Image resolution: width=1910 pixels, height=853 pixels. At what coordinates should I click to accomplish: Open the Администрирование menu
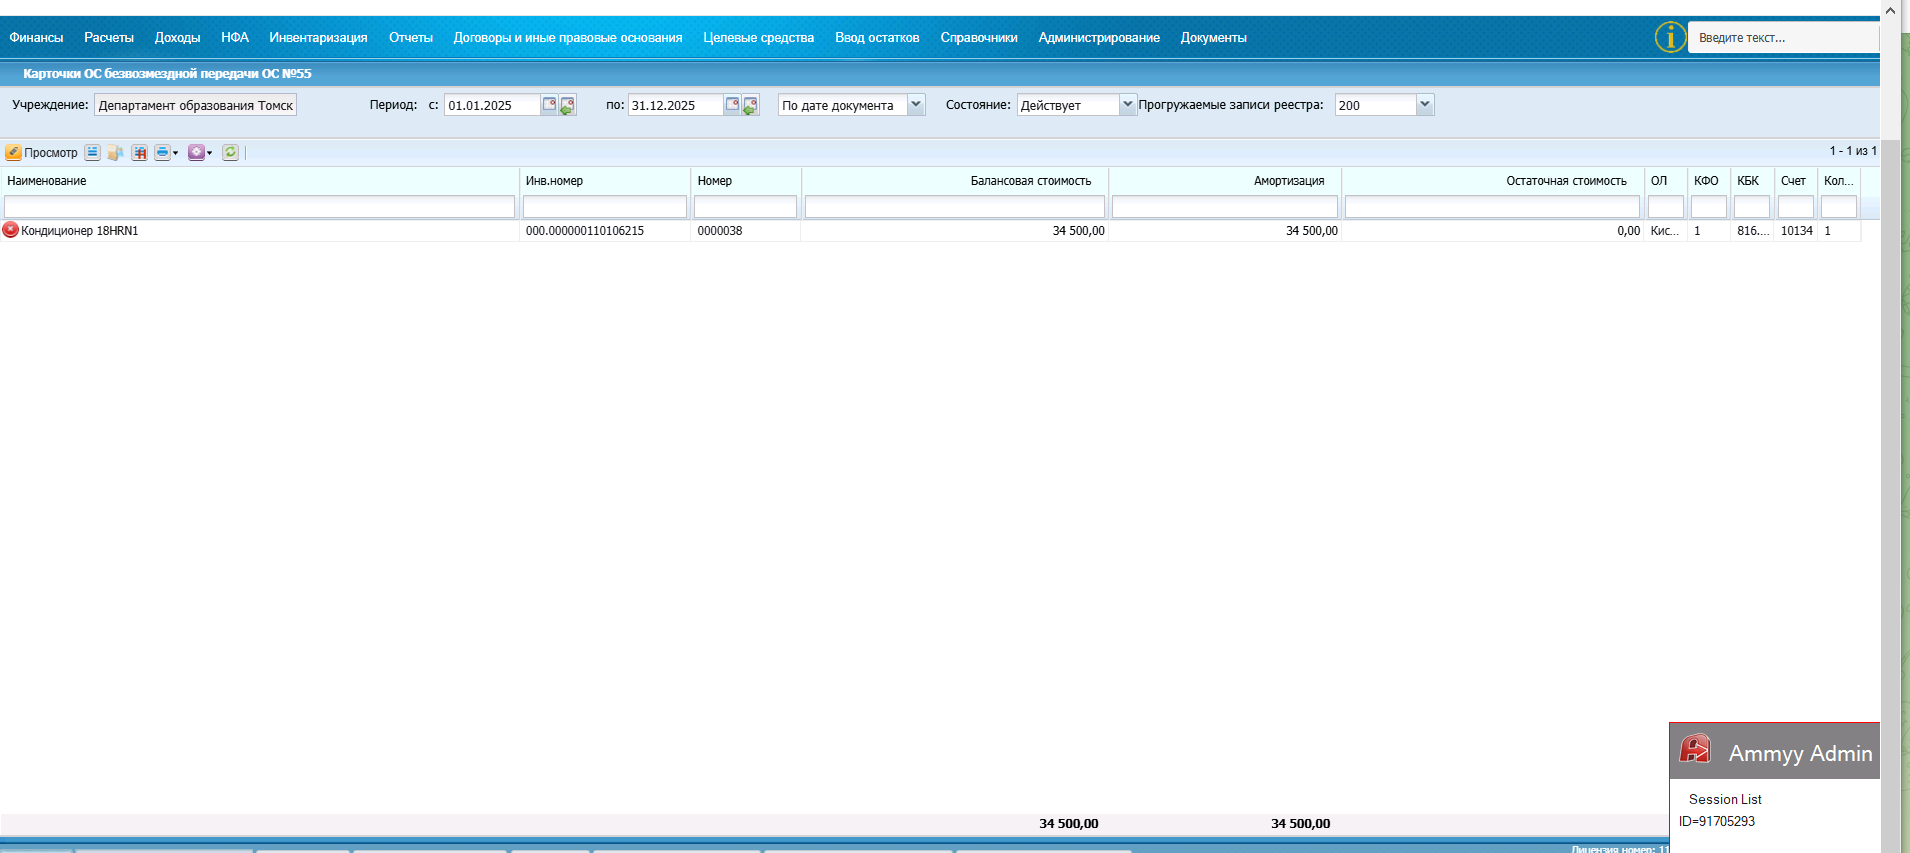tap(1099, 38)
